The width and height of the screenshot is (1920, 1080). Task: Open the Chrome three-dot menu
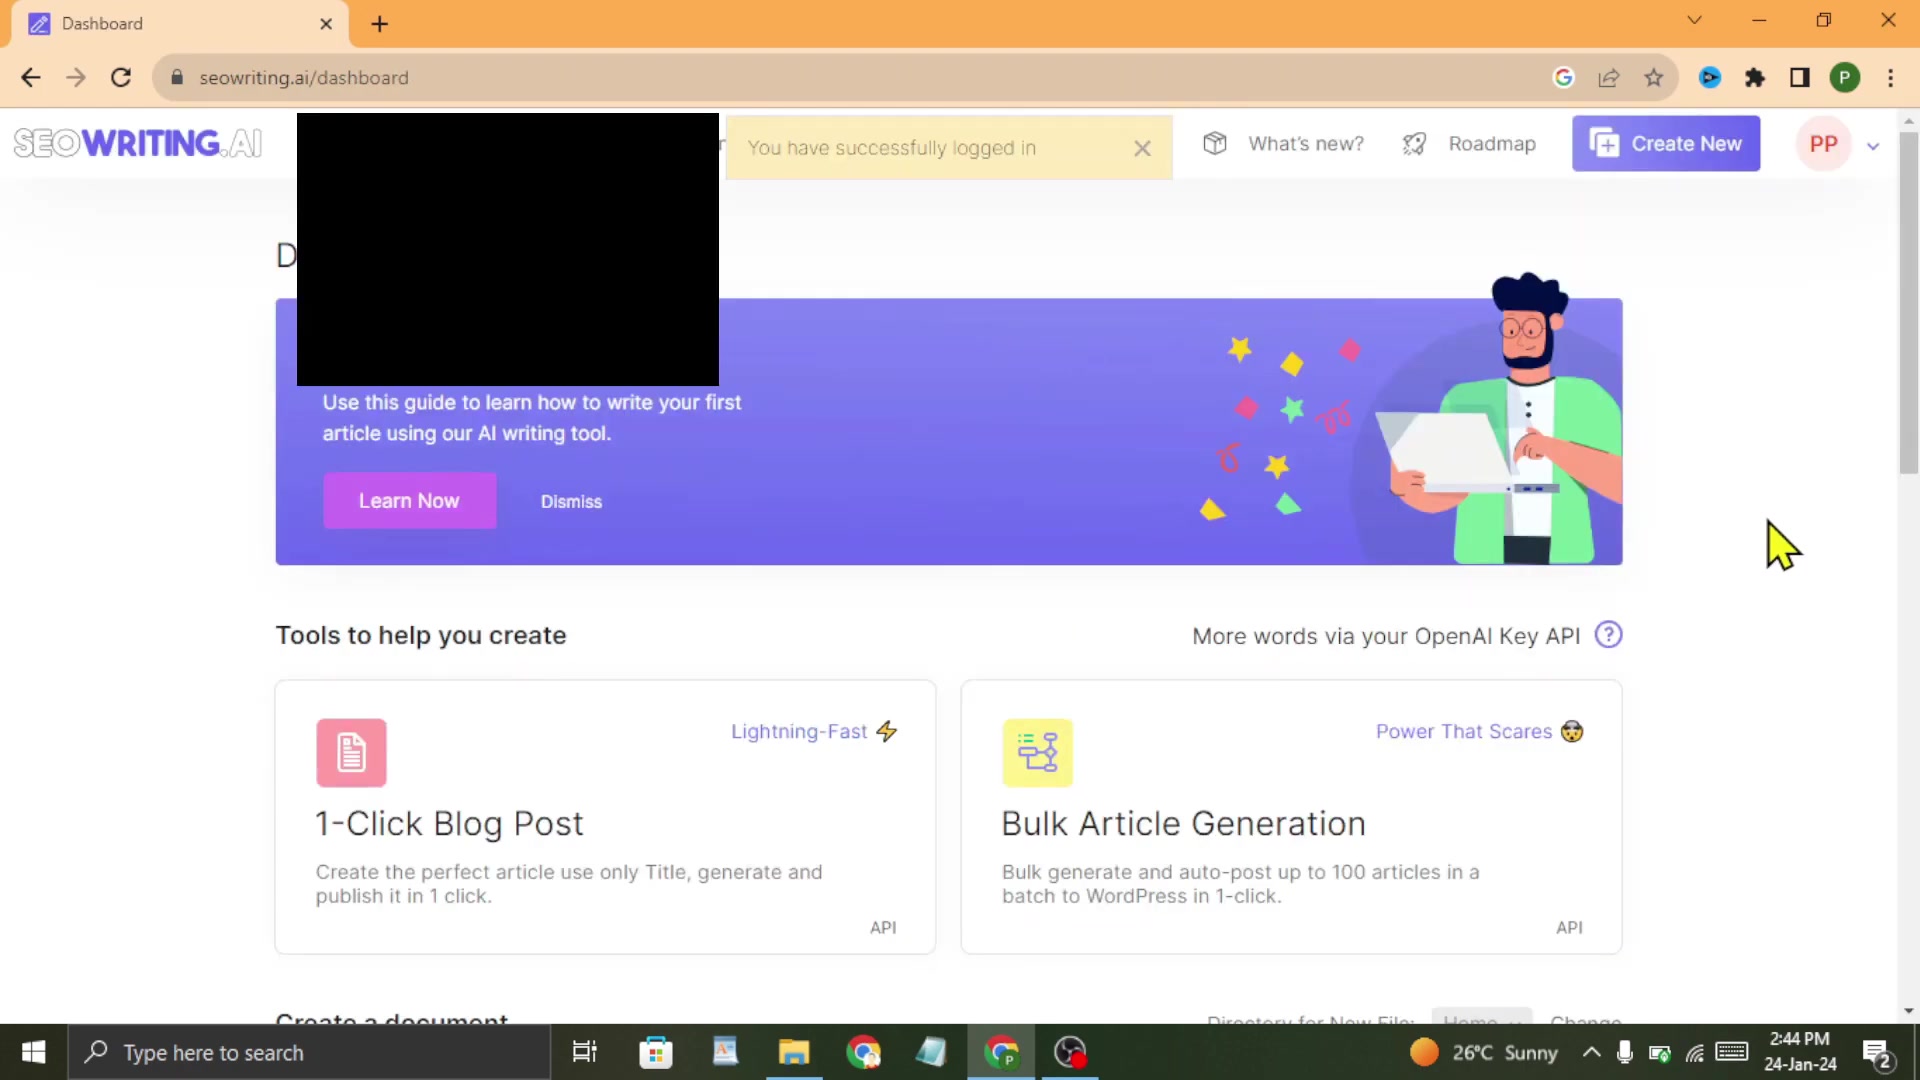tap(1890, 78)
